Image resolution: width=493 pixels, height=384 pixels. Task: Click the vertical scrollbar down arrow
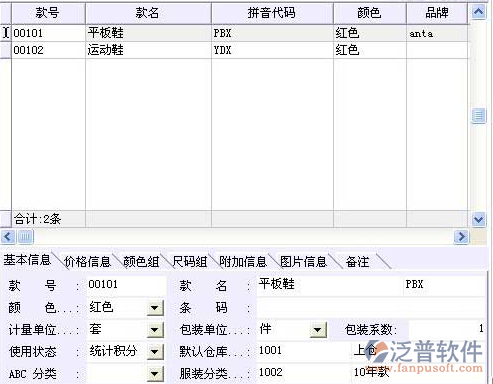pyautogui.click(x=479, y=219)
